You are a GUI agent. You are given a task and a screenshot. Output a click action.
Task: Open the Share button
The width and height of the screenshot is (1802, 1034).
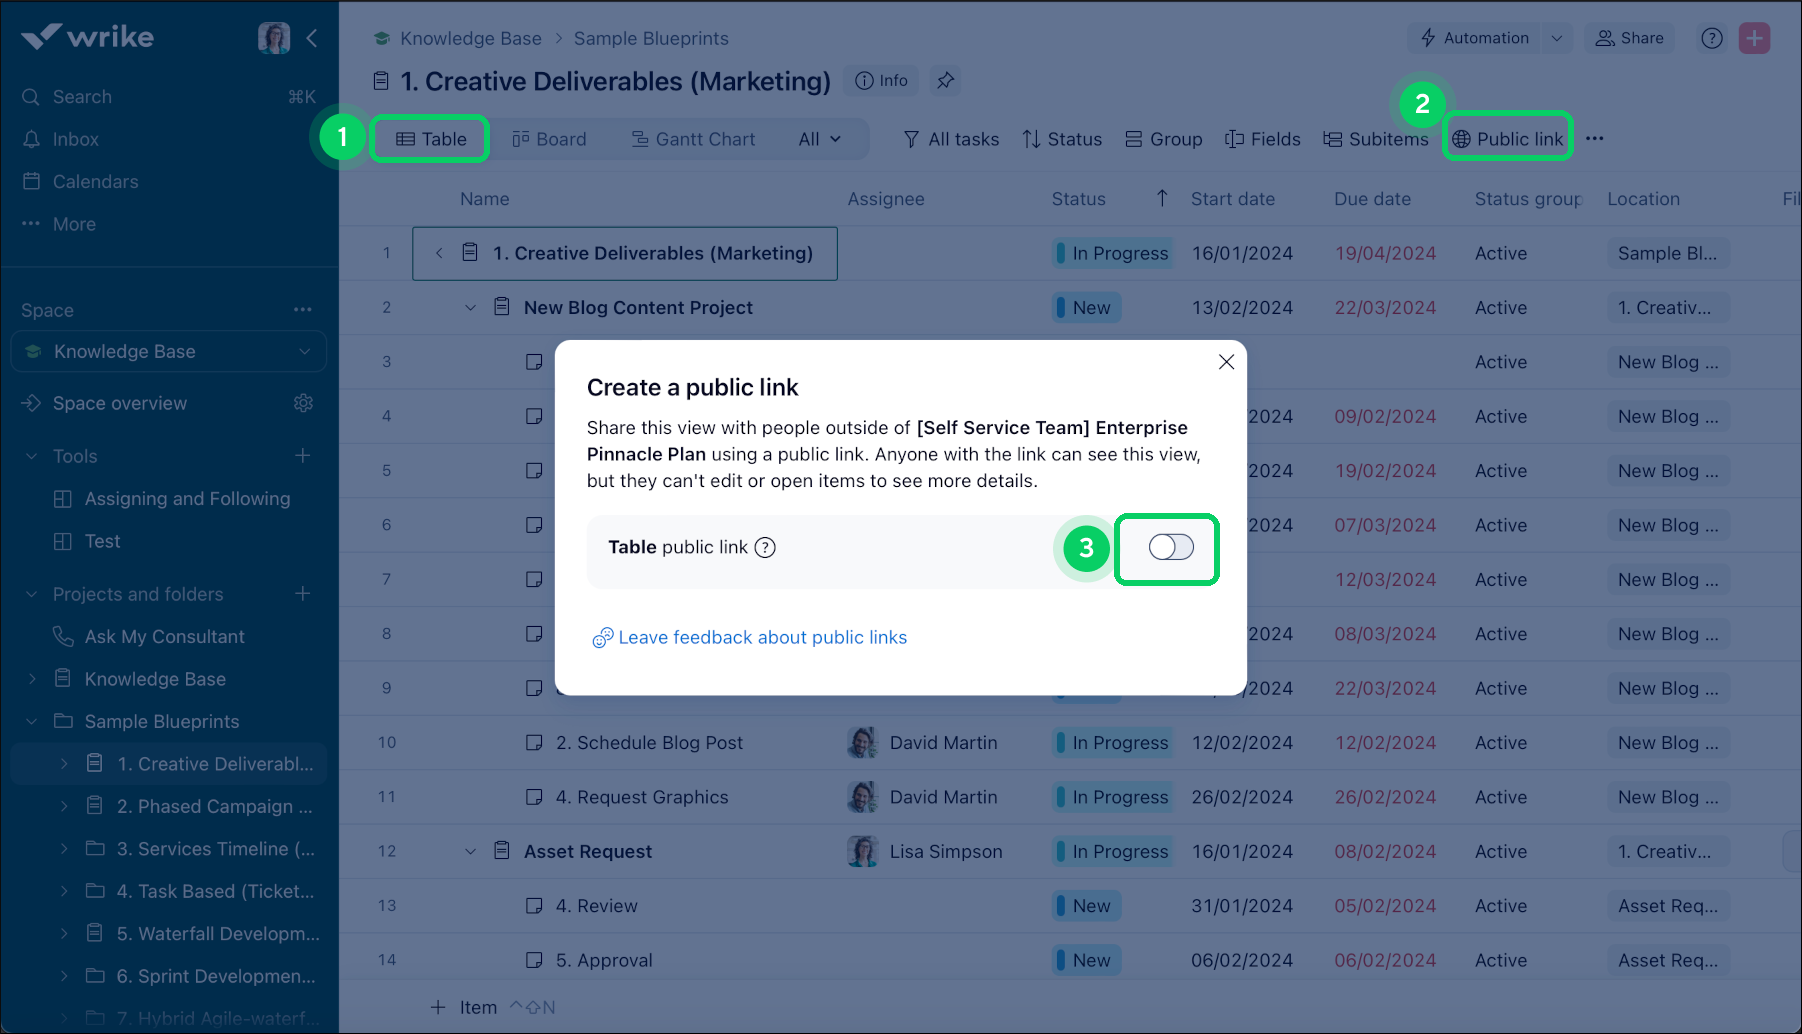(1629, 38)
